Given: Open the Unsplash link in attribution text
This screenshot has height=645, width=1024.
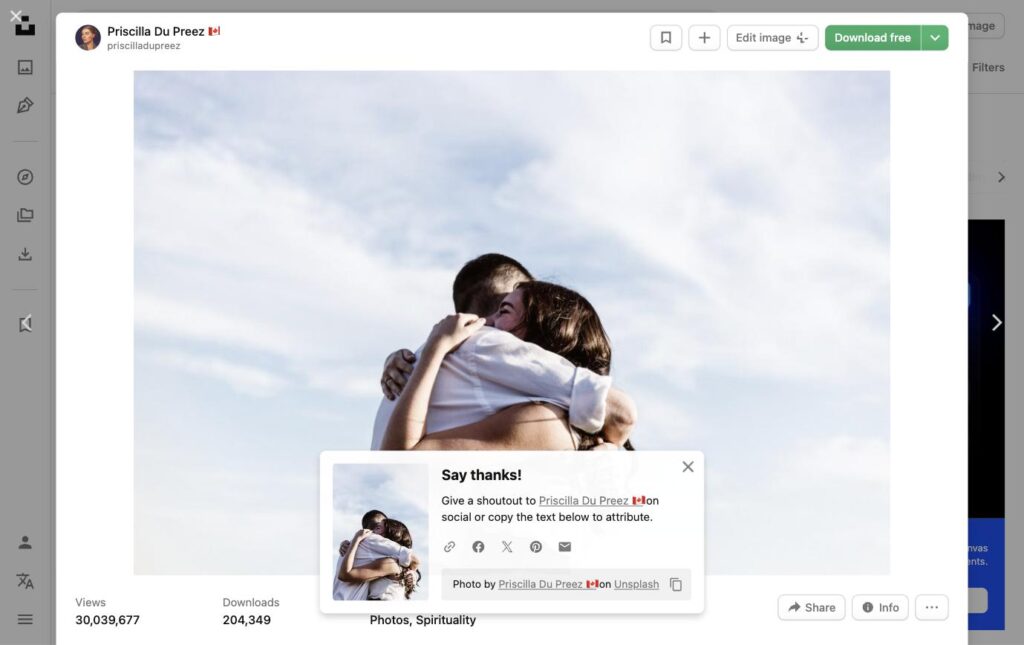Looking at the screenshot, I should [x=636, y=584].
